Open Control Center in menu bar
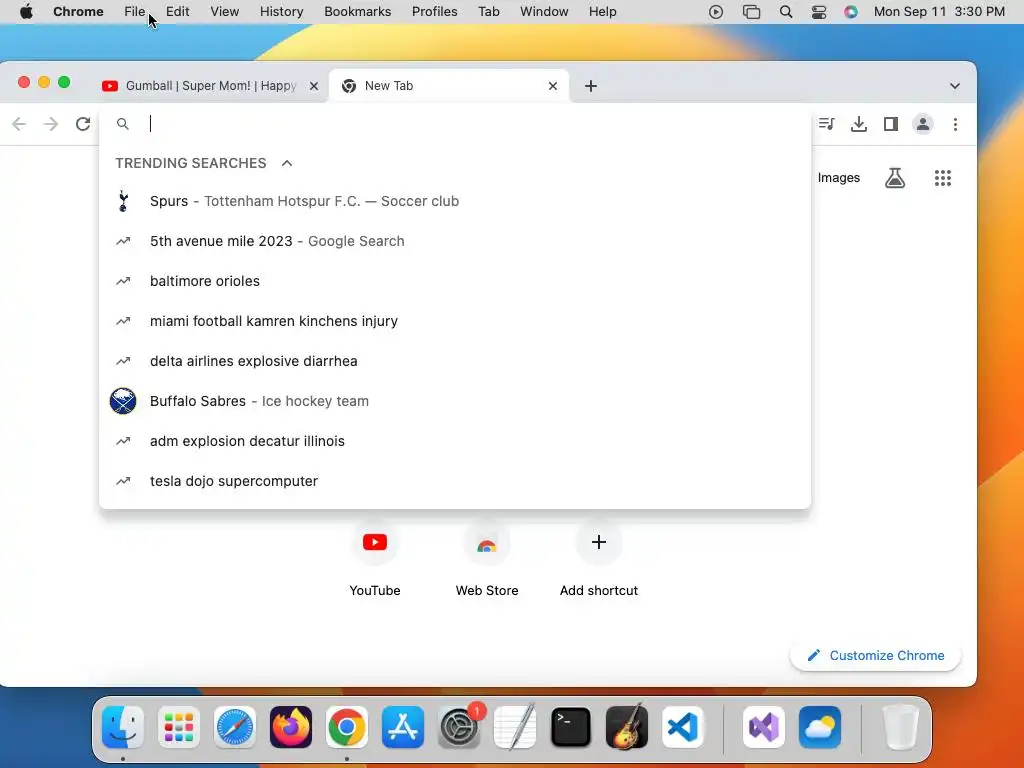The height and width of the screenshot is (768, 1024). click(x=819, y=12)
